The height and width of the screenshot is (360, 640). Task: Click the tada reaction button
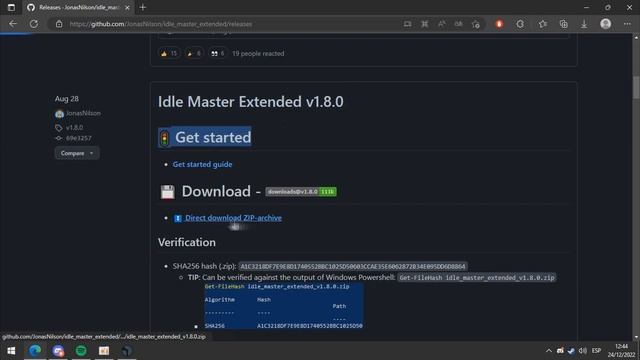click(x=194, y=53)
